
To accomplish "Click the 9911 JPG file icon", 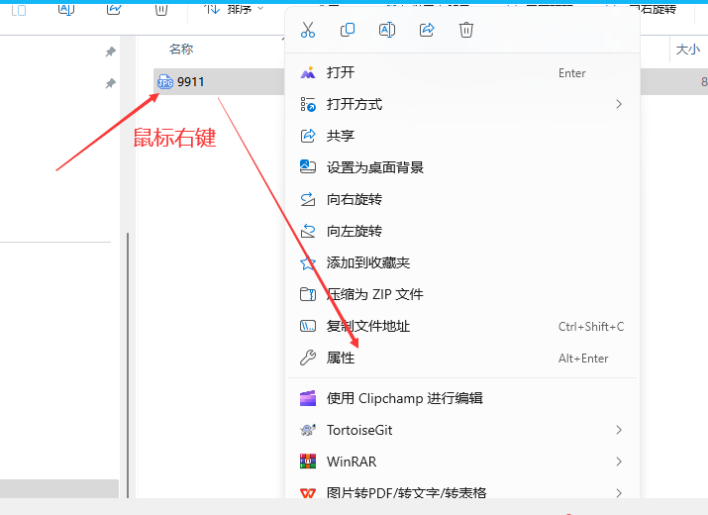I will 165,82.
